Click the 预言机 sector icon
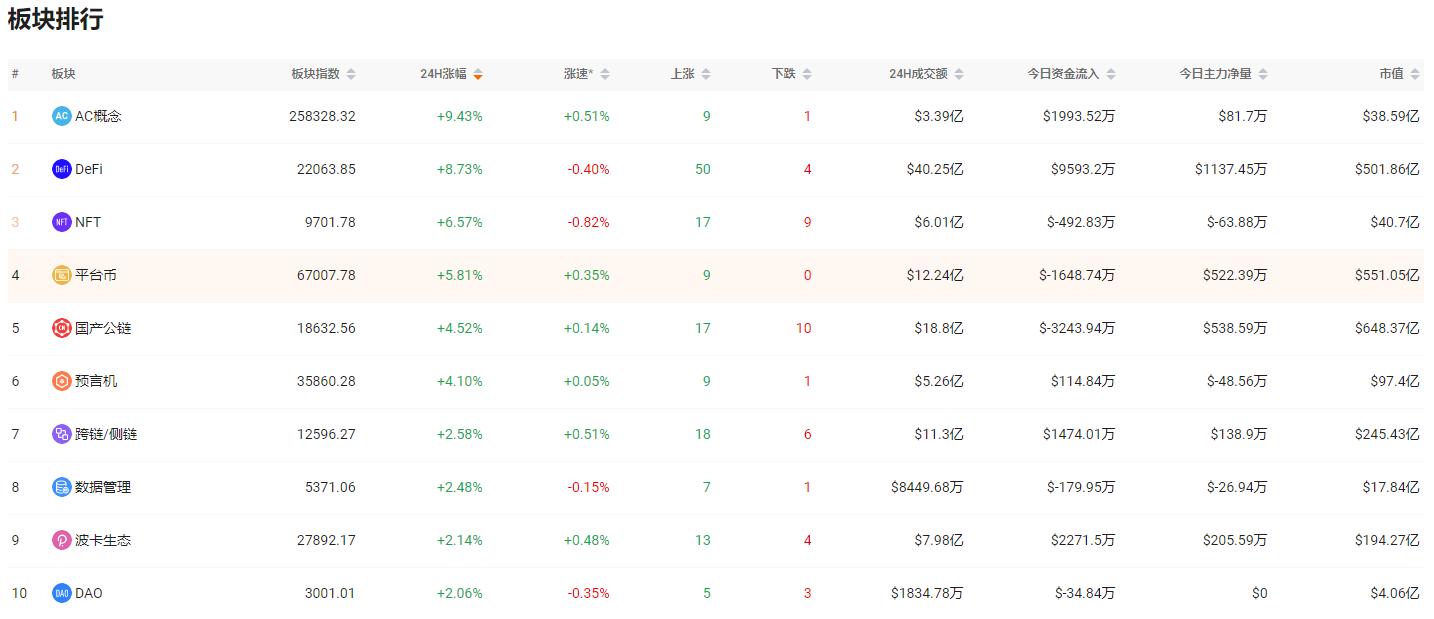This screenshot has width=1434, height=619. [x=62, y=381]
